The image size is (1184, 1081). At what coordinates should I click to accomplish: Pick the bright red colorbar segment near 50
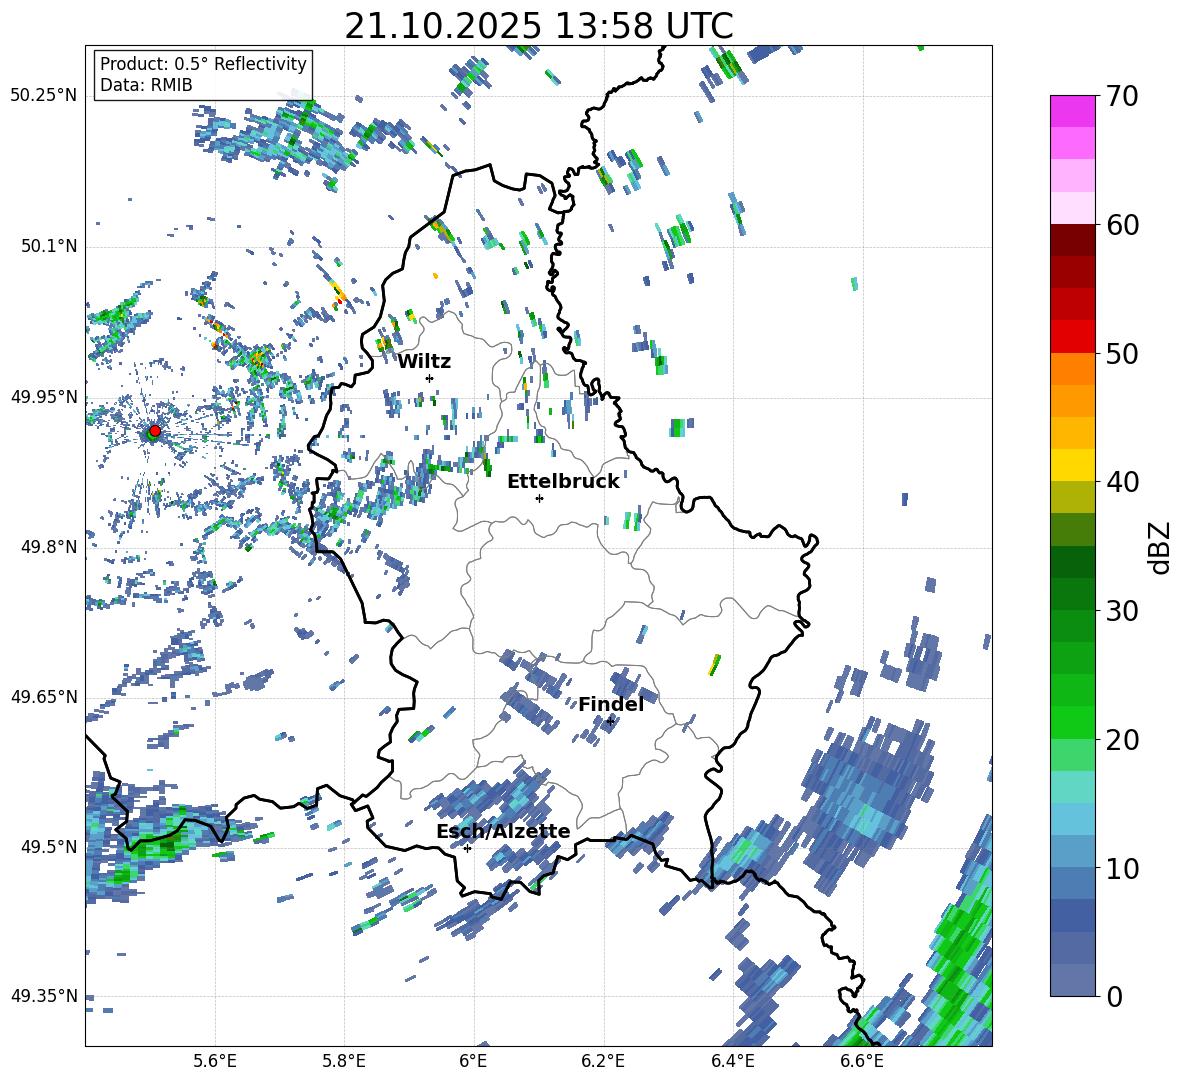point(1073,337)
